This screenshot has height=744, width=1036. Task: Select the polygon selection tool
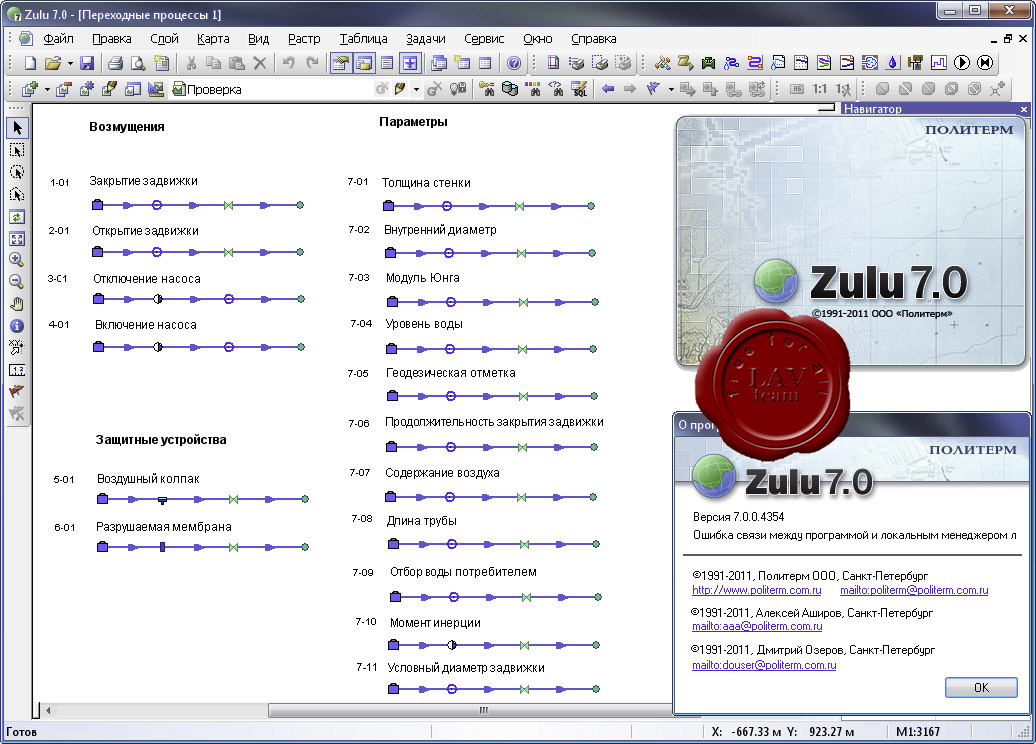coord(17,194)
